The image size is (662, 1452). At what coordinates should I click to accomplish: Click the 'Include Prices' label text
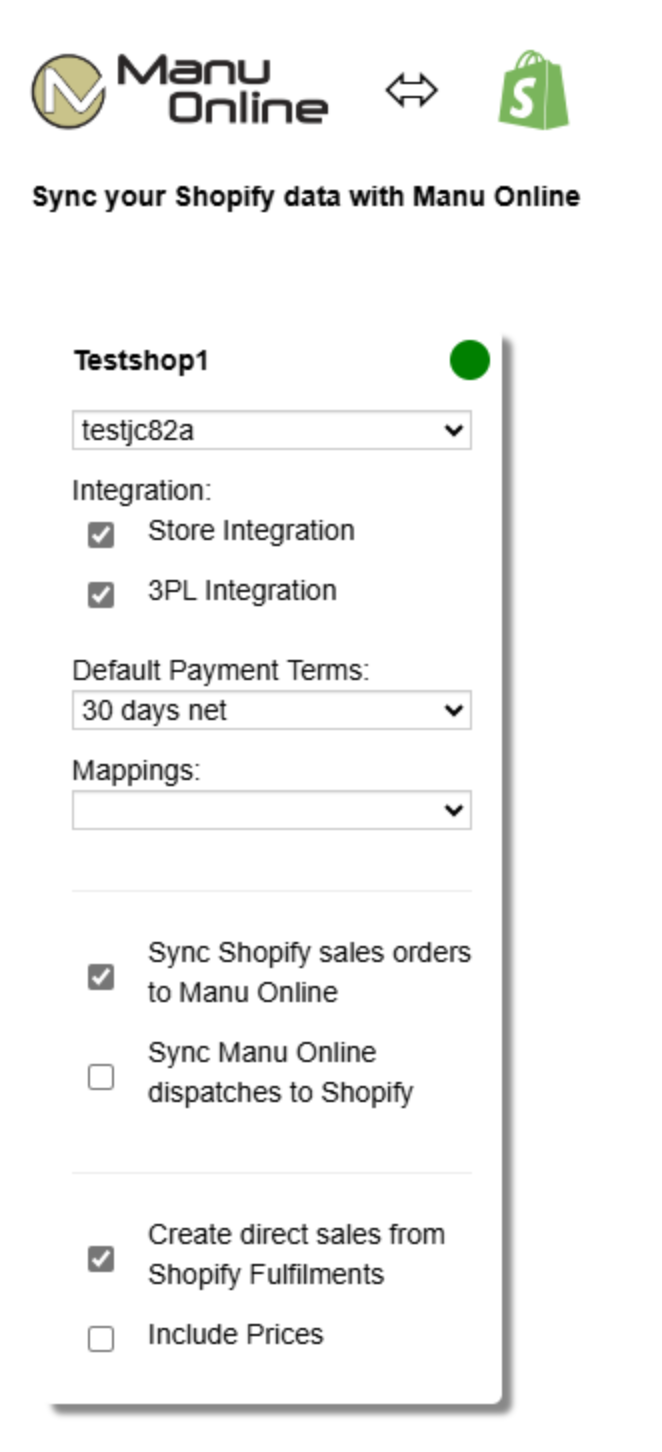click(x=236, y=1334)
